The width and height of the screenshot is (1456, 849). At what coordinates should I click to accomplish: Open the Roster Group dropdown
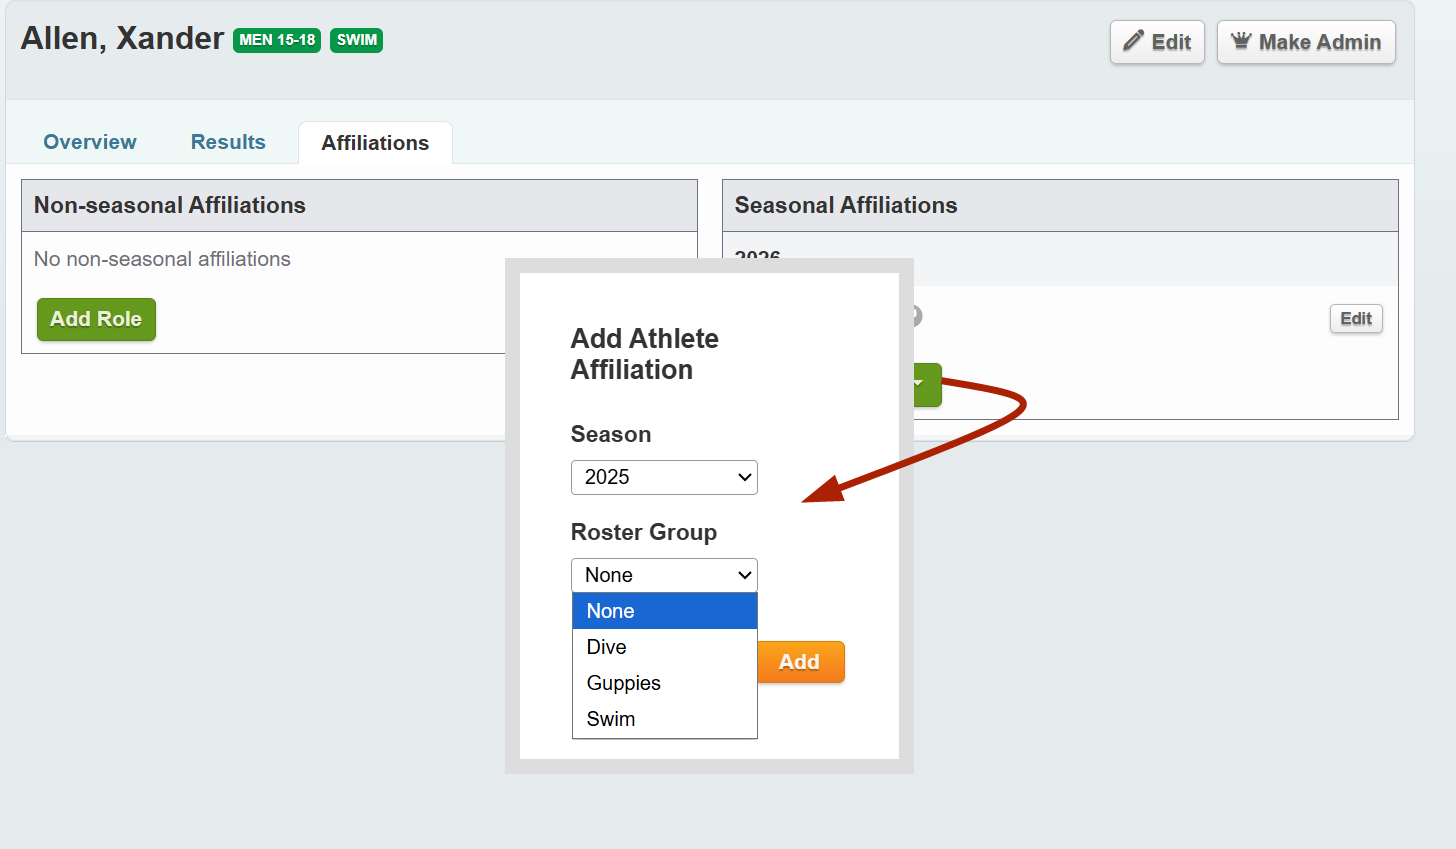point(663,575)
